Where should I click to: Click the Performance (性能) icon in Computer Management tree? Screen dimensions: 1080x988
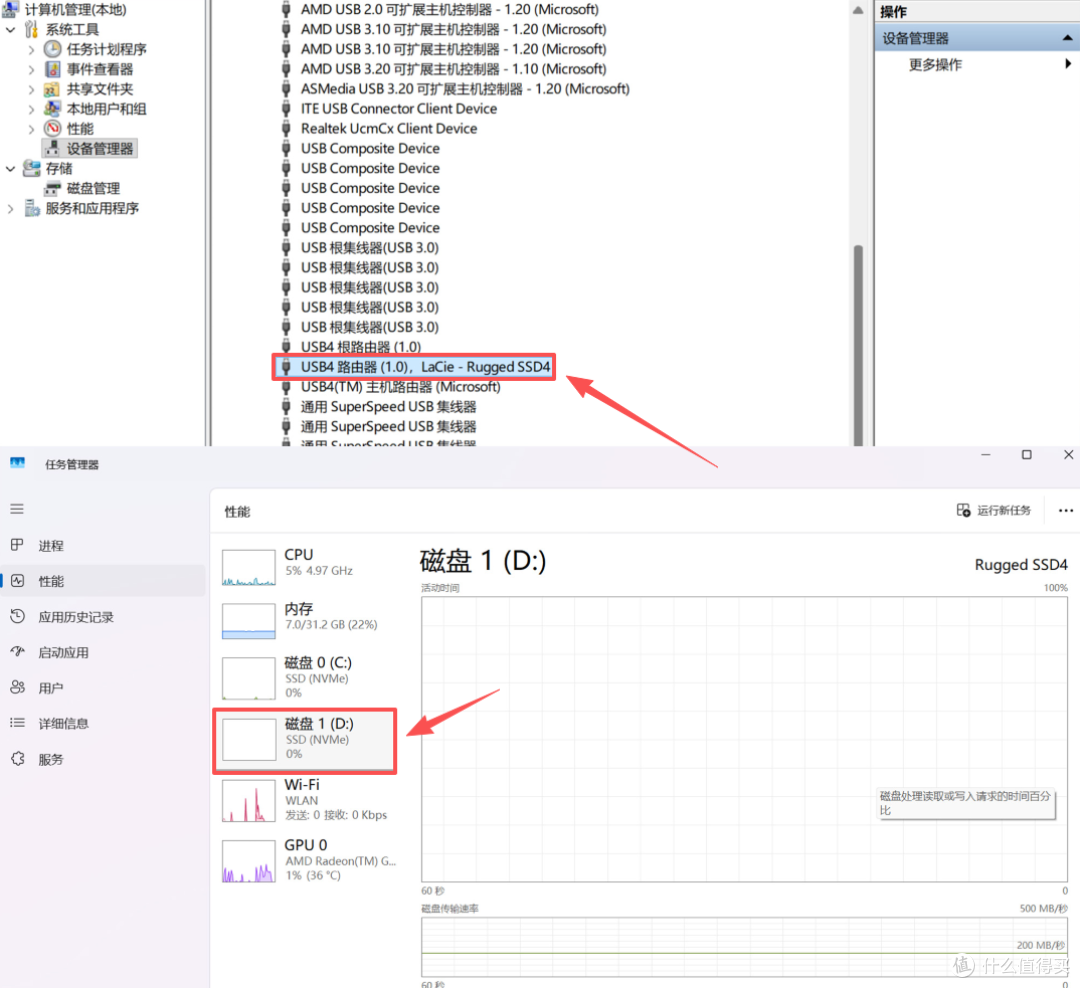point(52,128)
